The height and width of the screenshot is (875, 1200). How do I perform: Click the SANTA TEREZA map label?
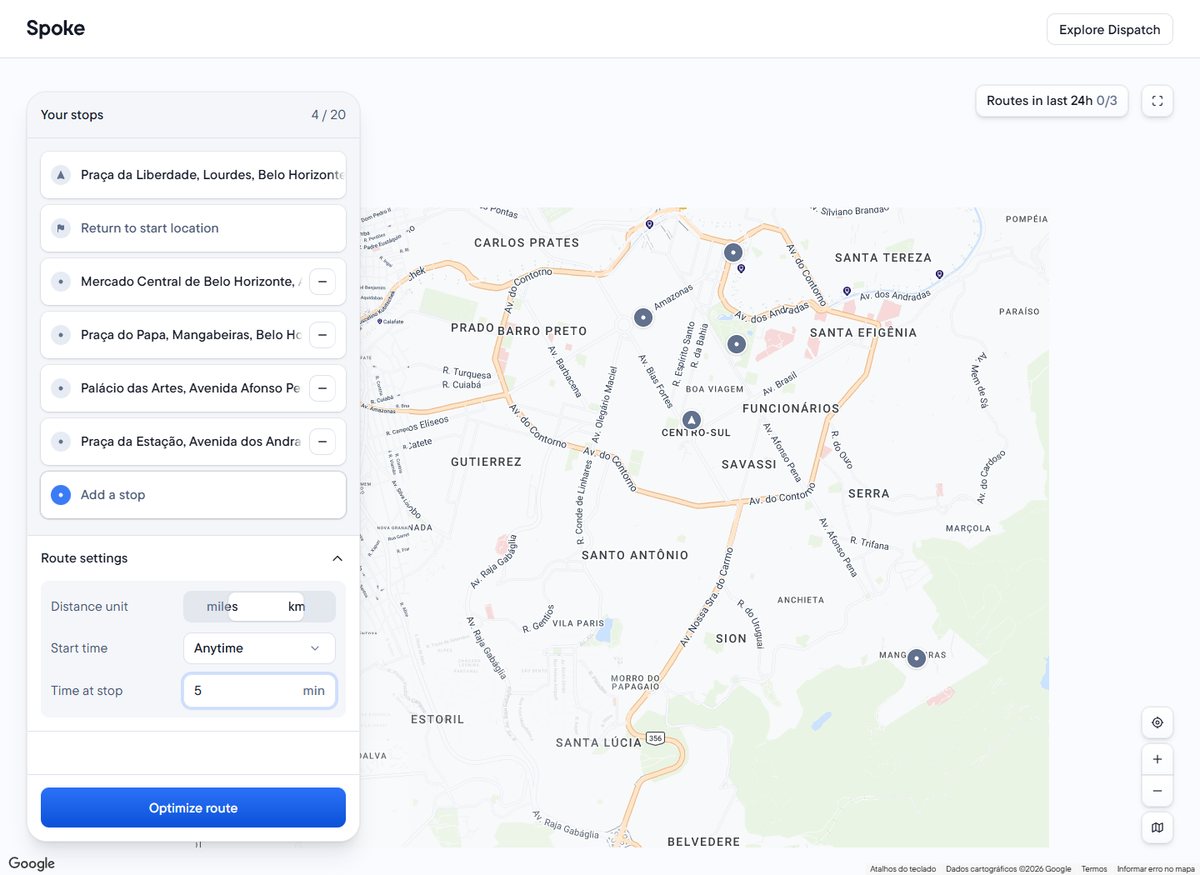click(883, 258)
